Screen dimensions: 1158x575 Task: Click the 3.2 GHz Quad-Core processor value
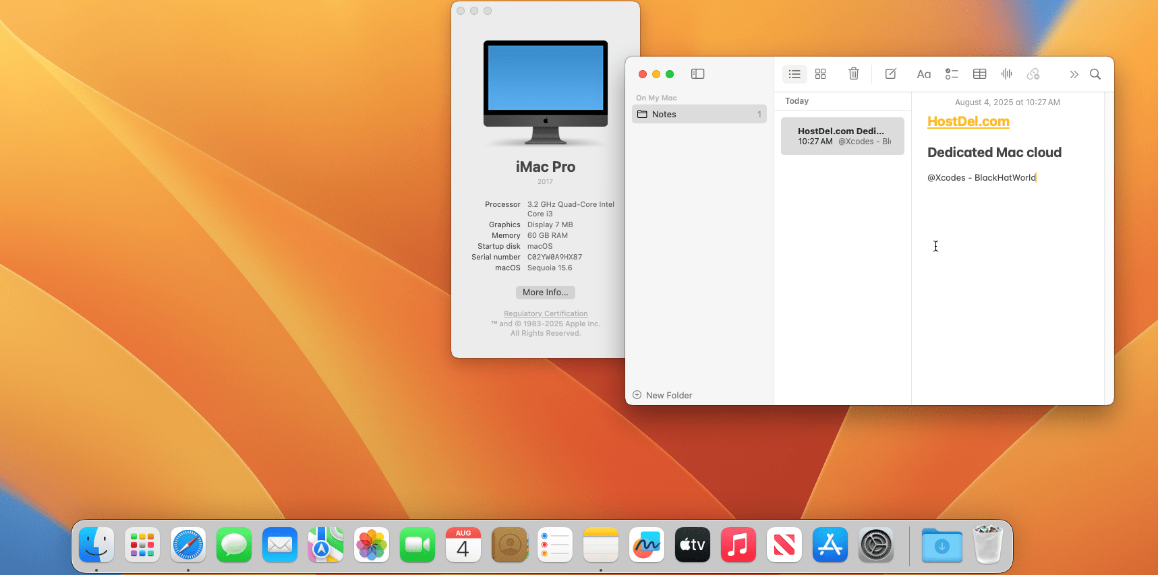point(571,209)
